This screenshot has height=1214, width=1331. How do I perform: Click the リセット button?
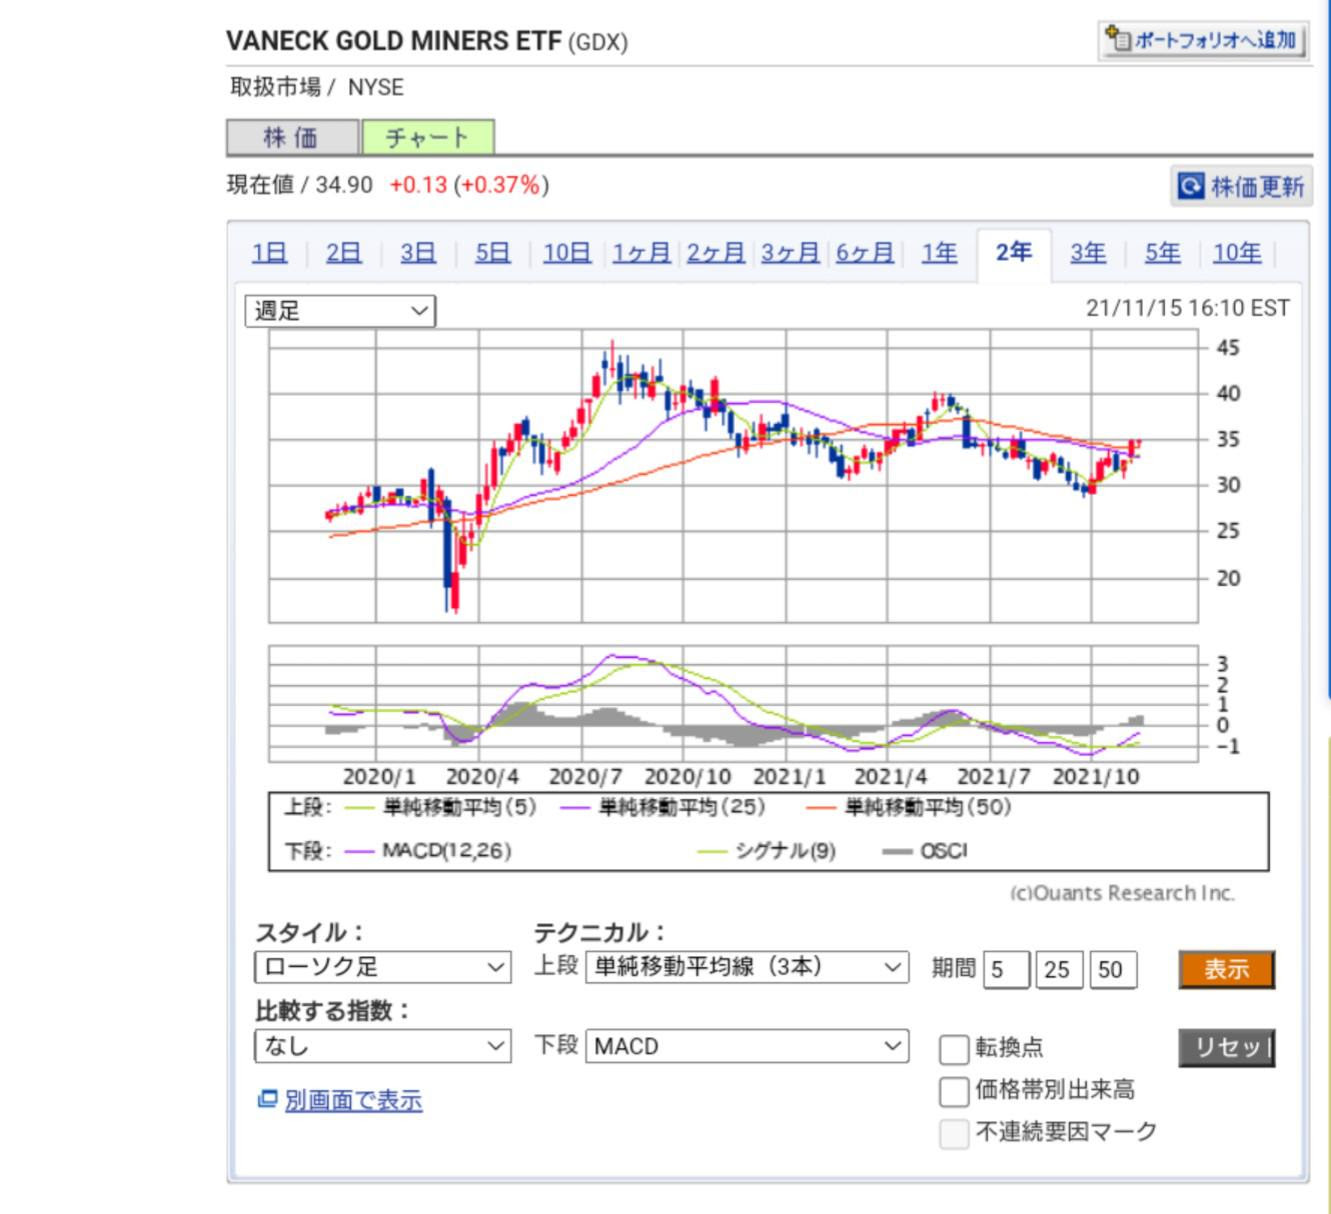click(x=1227, y=1048)
